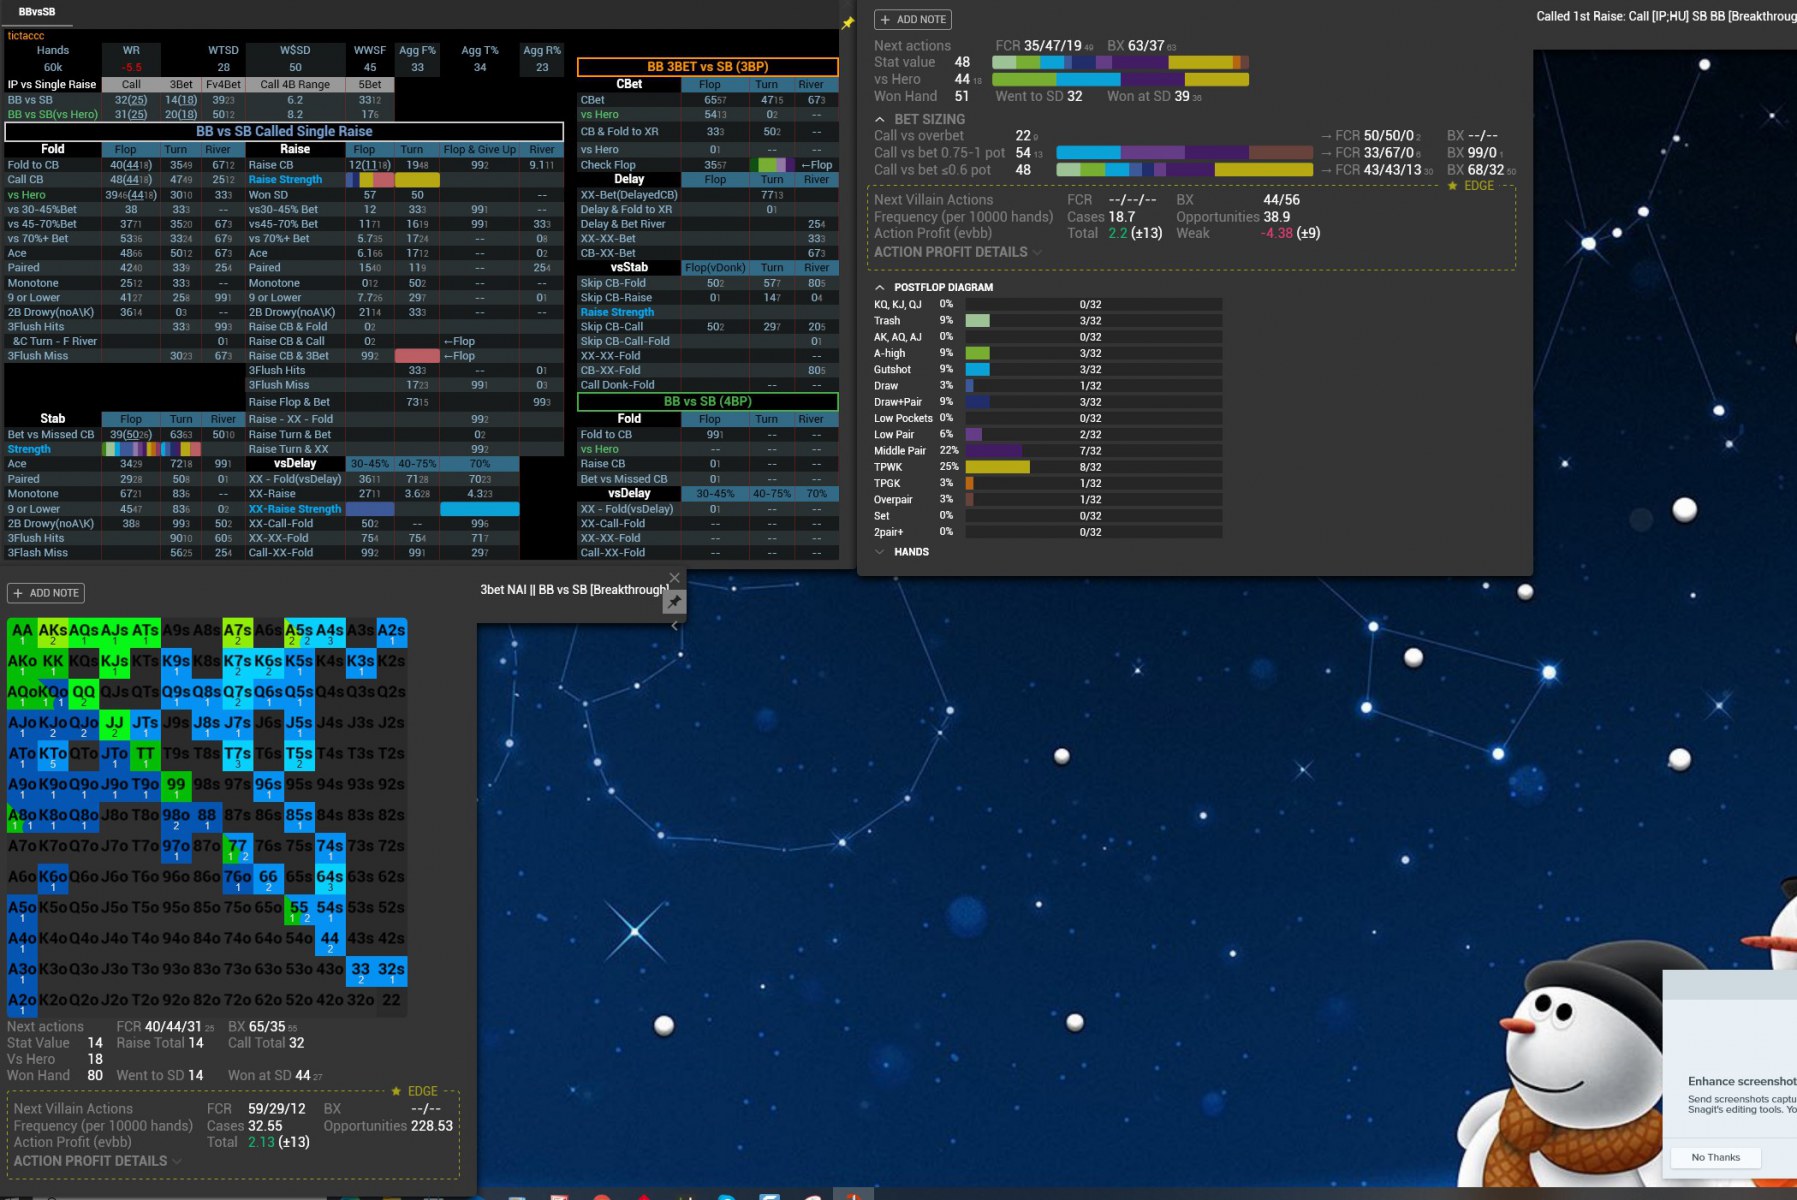1797x1200 pixels.
Task: Click Add Note in the Called 1st Raise popup
Action: click(912, 19)
